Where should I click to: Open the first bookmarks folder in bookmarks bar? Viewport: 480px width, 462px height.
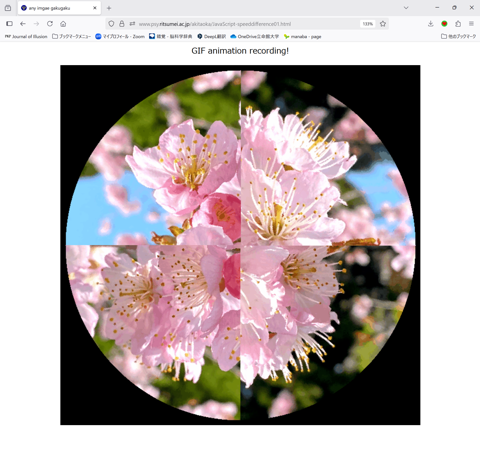71,37
